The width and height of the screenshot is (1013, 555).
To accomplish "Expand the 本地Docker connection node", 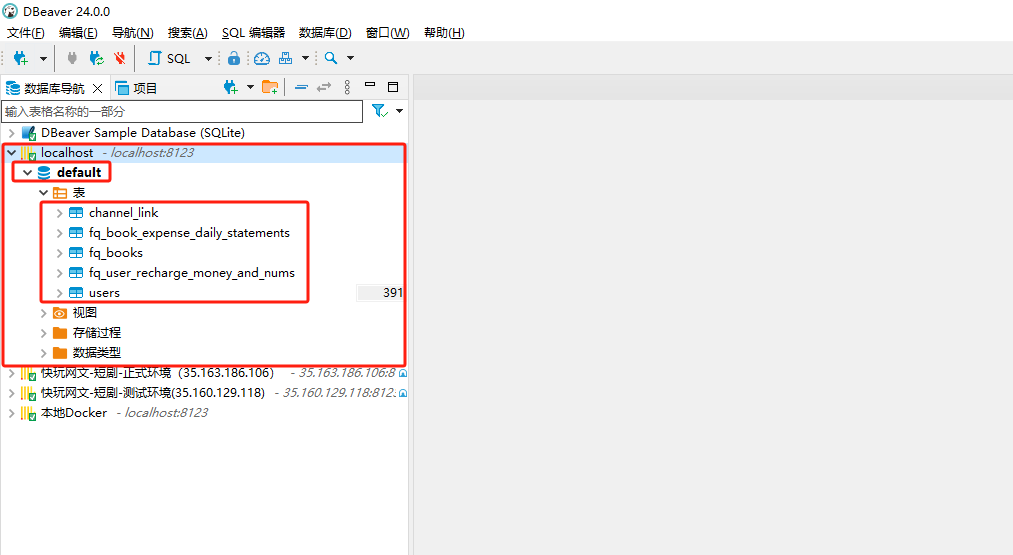I will (x=11, y=414).
